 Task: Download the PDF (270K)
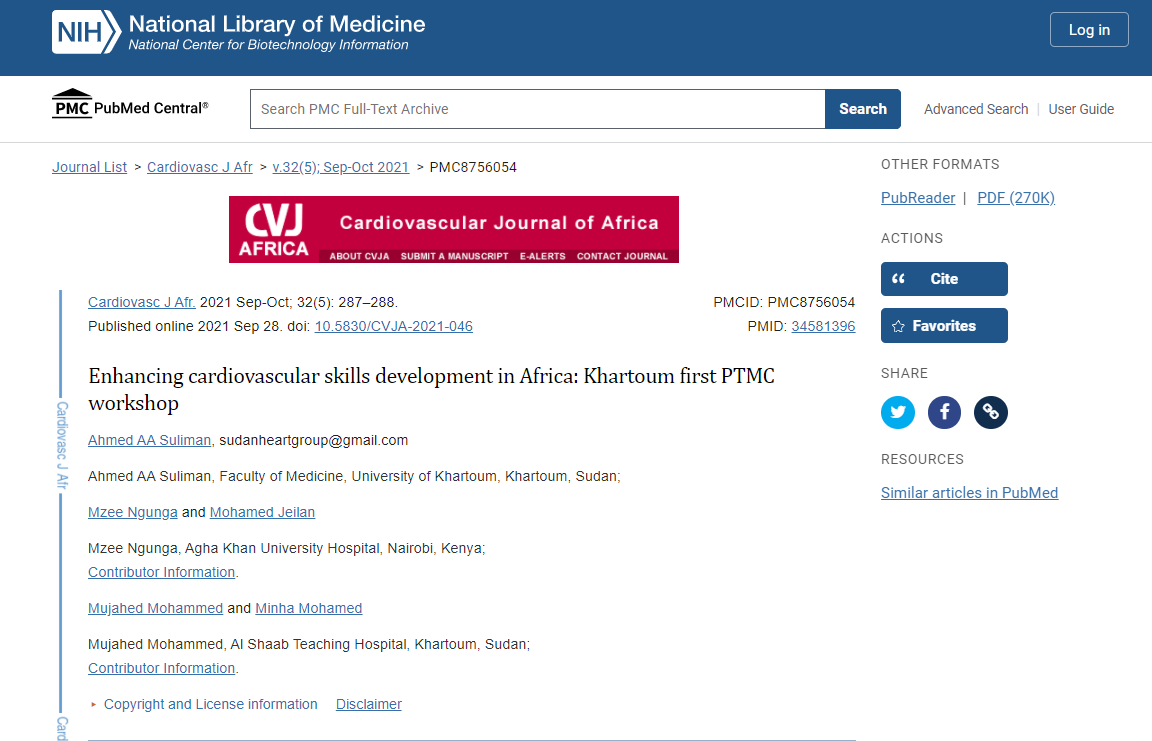click(x=1015, y=198)
